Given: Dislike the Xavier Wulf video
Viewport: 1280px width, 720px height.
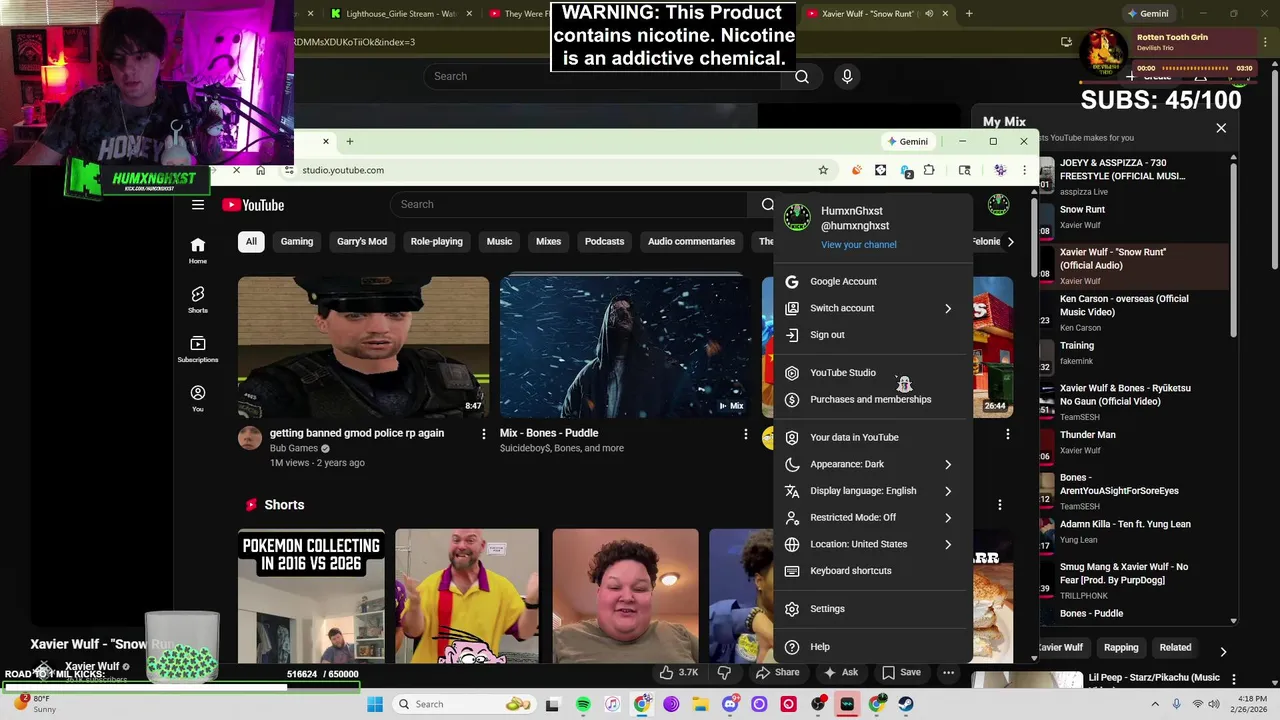Looking at the screenshot, I should [x=724, y=673].
